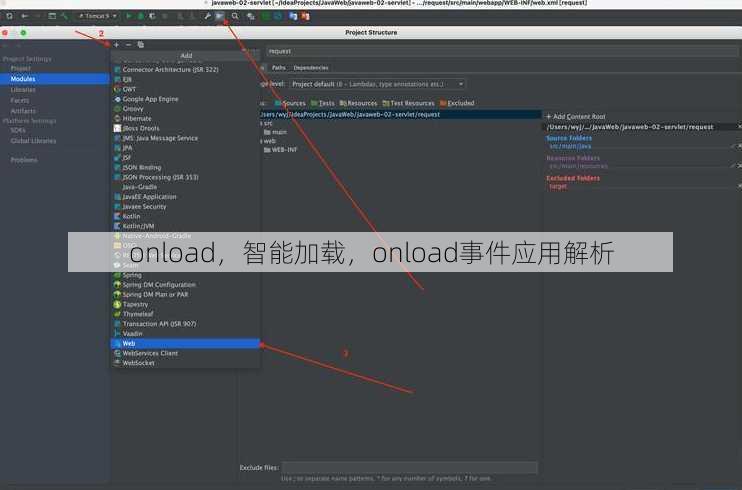Mark folder as Resources
The width and height of the screenshot is (742, 490).
[358, 103]
